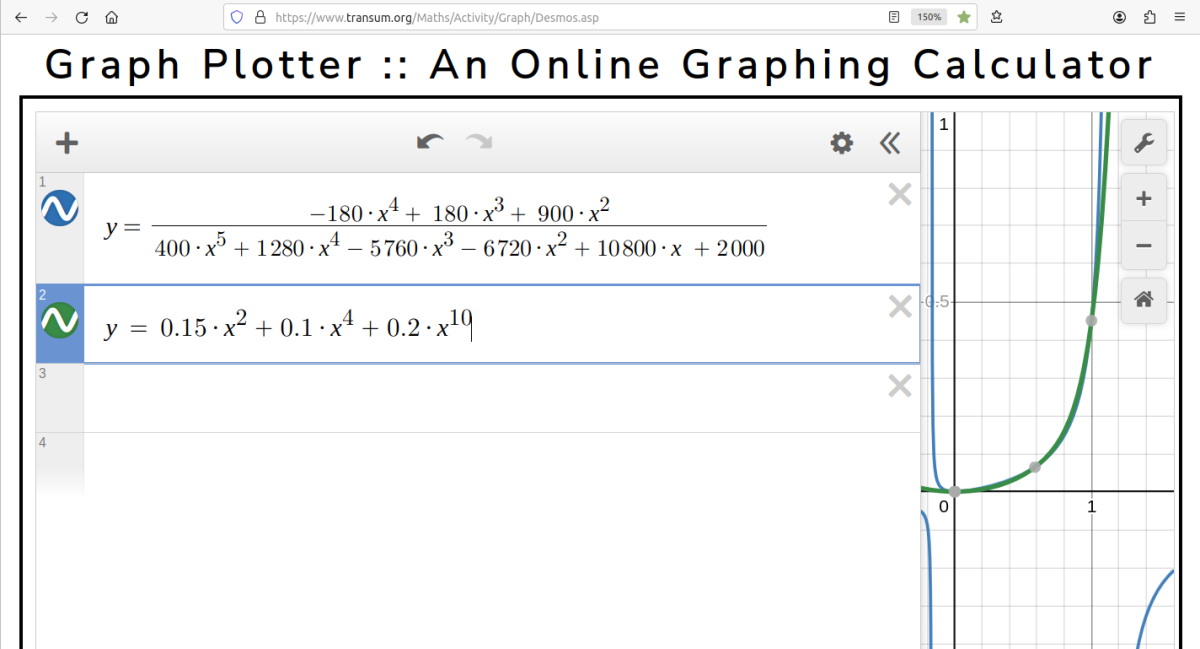
Task: Click the gray curve point between 0 and 1
Action: [x=1035, y=467]
